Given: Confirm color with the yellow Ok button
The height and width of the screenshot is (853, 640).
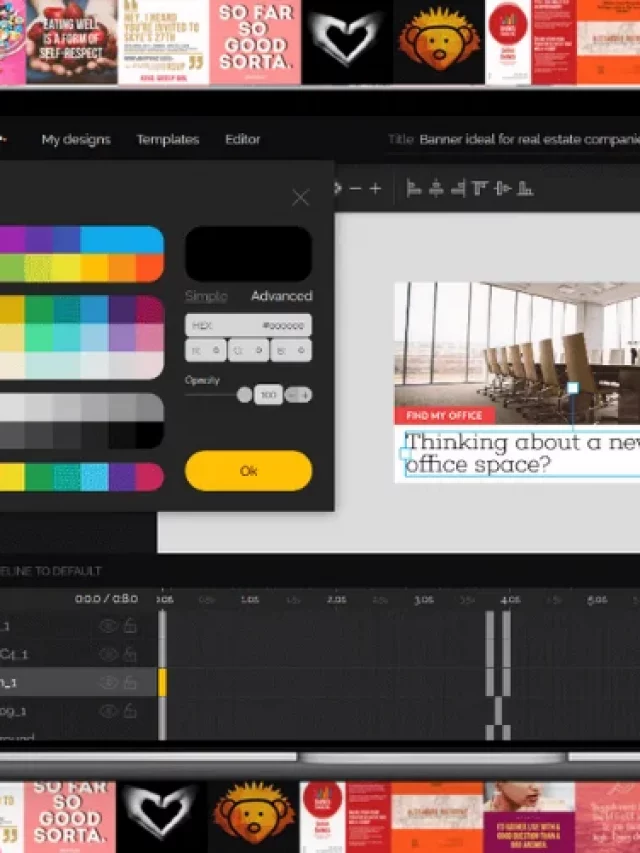Looking at the screenshot, I should pyautogui.click(x=249, y=471).
